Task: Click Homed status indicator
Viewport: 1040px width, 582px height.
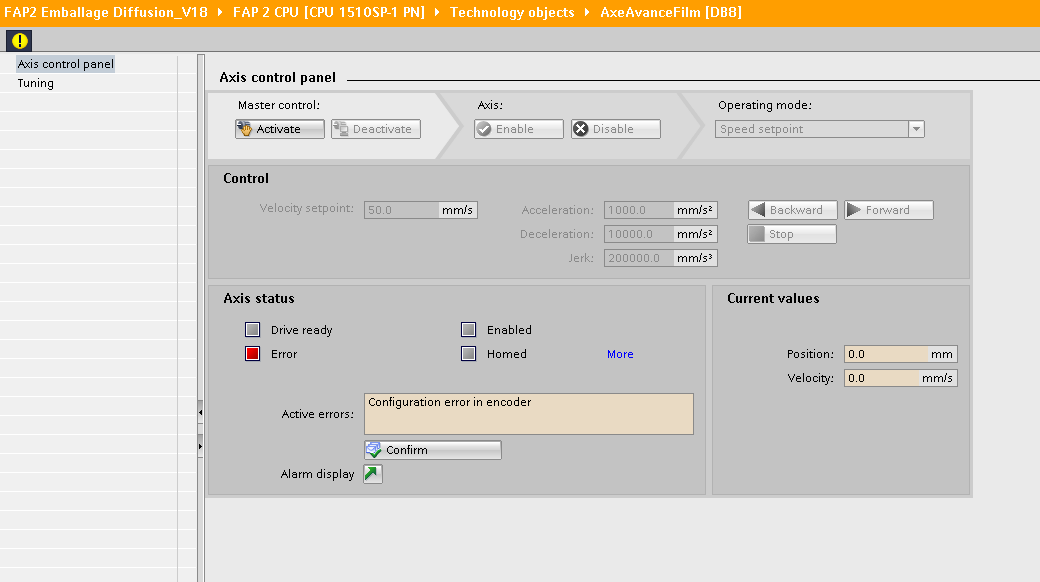Action: (x=468, y=354)
